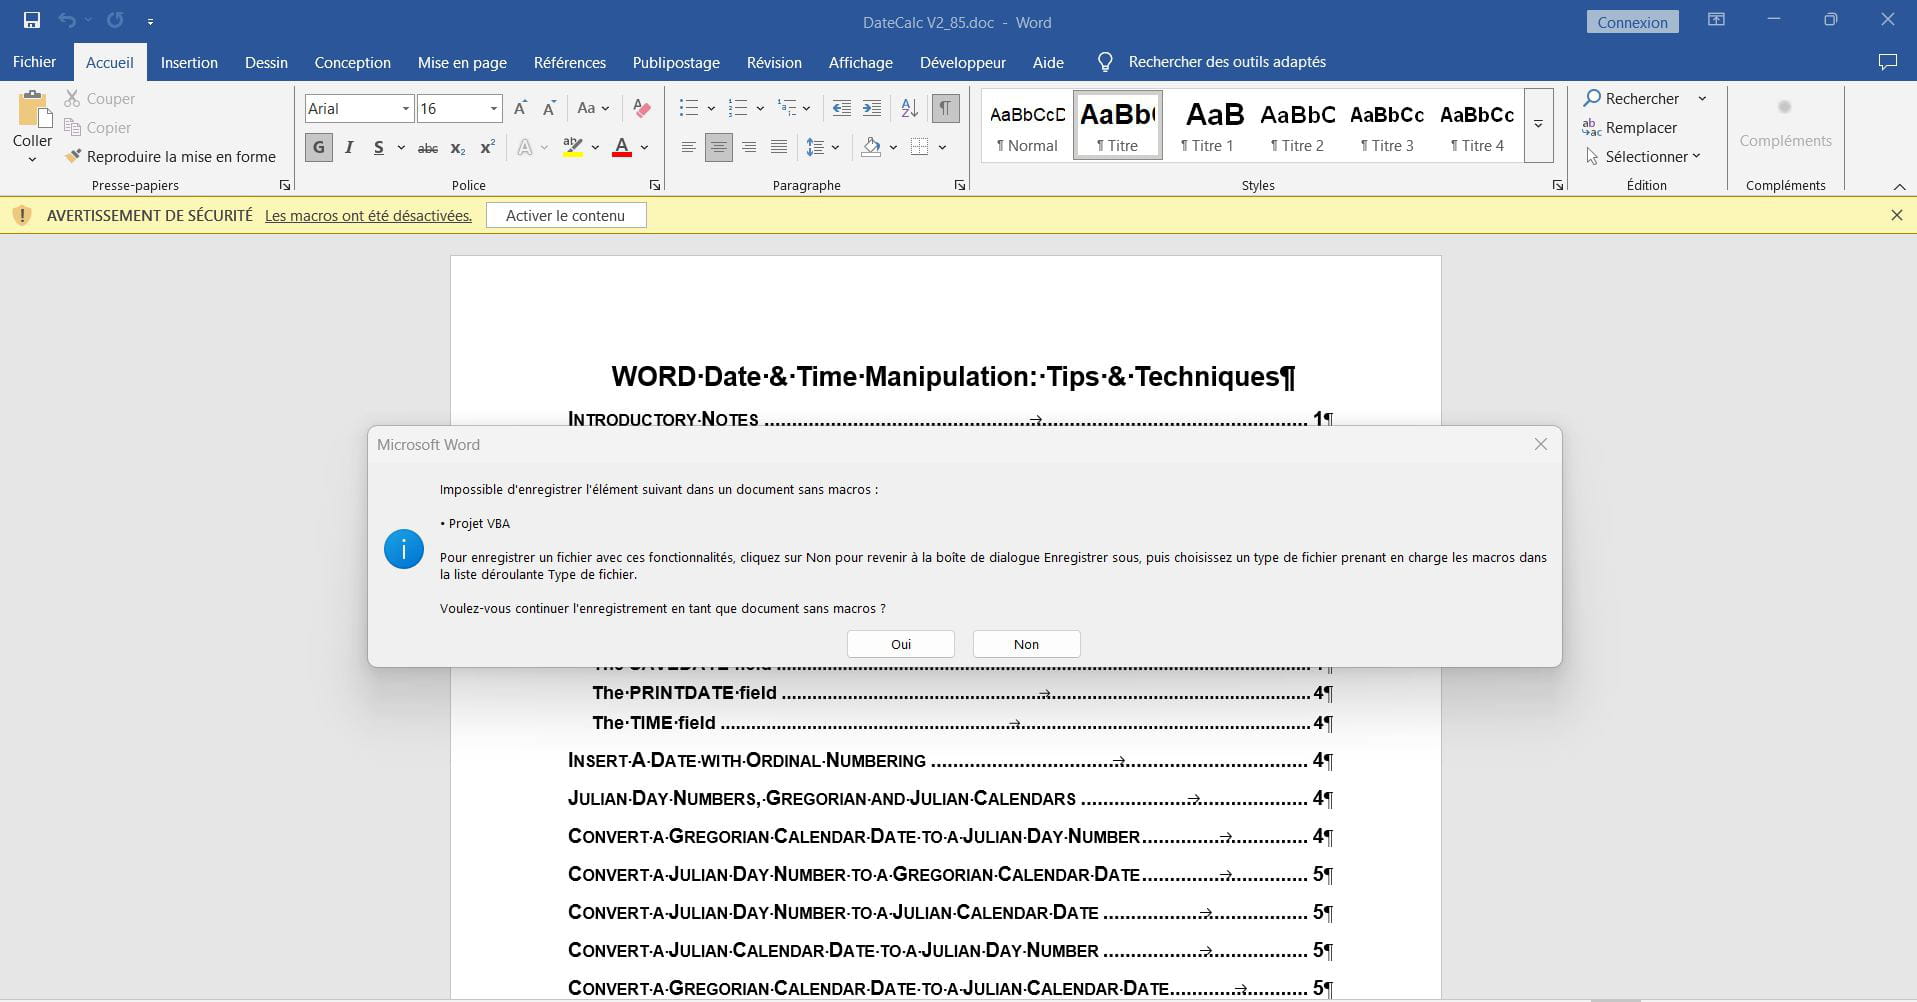1917x1002 pixels.
Task: Align text left icon
Action: pos(688,147)
